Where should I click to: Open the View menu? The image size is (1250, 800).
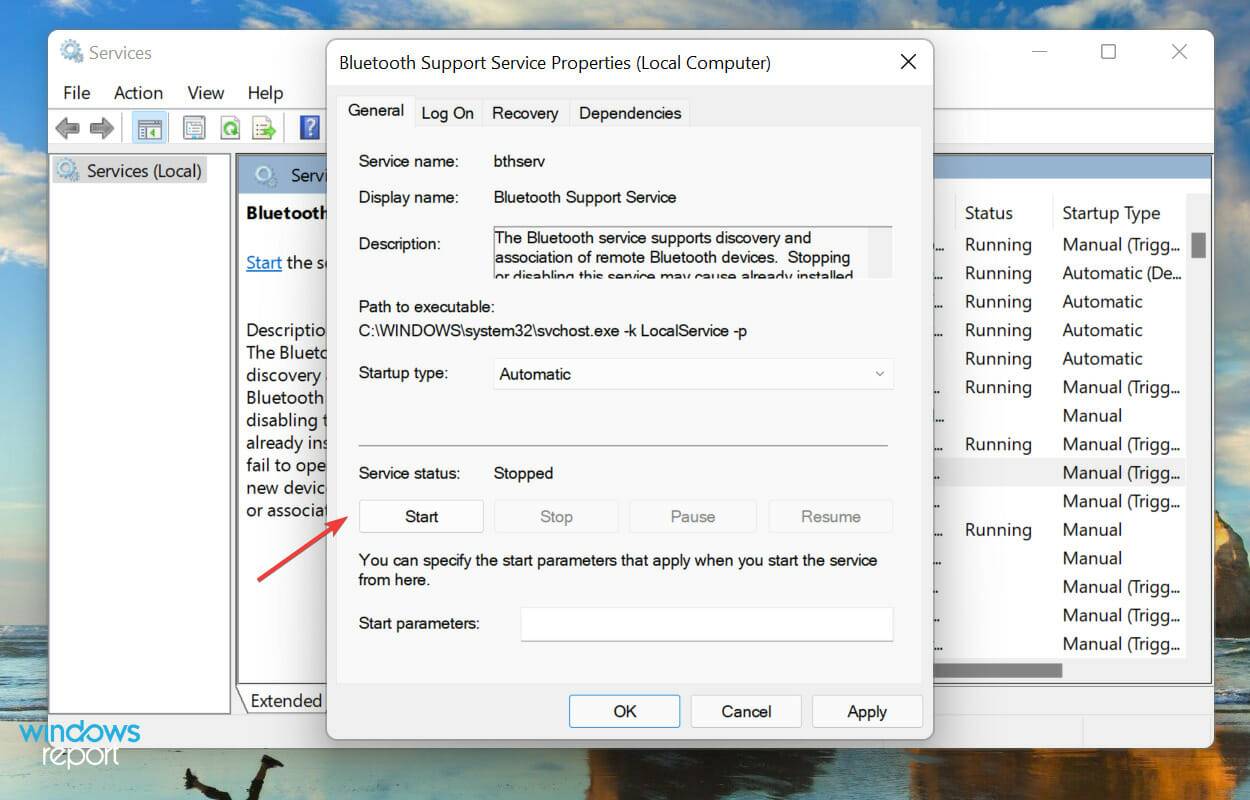click(205, 92)
